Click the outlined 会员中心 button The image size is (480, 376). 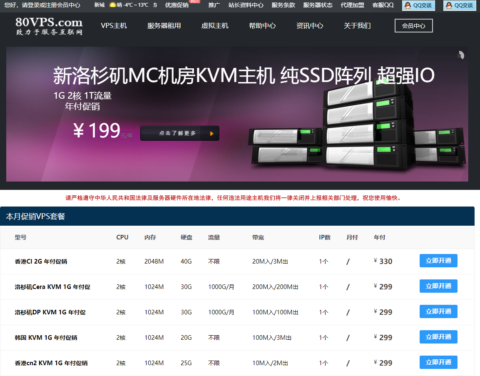click(x=414, y=26)
